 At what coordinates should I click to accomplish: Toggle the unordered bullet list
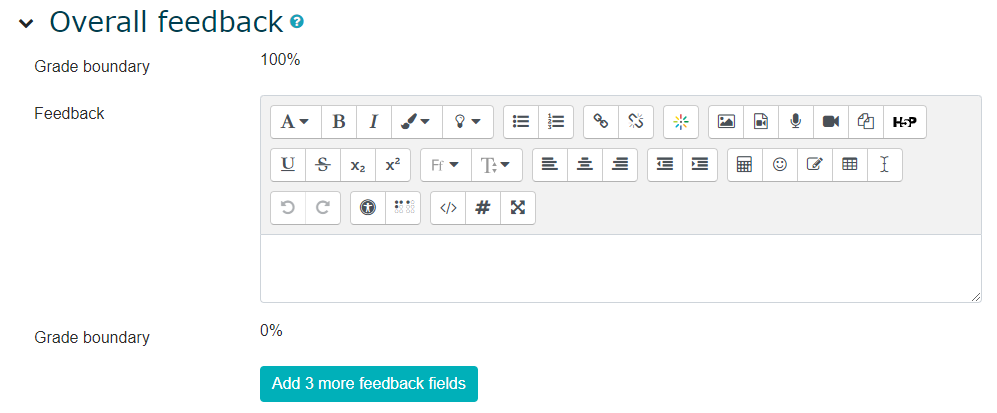tap(521, 122)
